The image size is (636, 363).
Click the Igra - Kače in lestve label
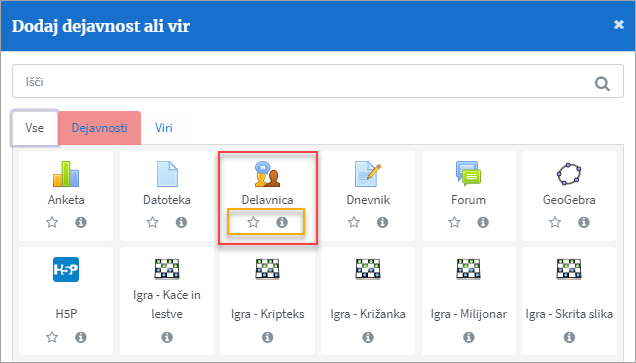point(167,304)
